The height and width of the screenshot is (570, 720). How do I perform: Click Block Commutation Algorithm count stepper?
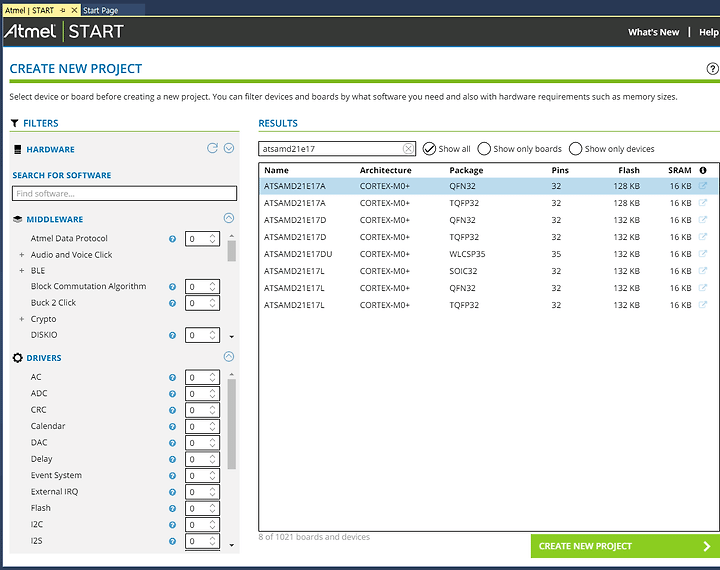tap(202, 287)
